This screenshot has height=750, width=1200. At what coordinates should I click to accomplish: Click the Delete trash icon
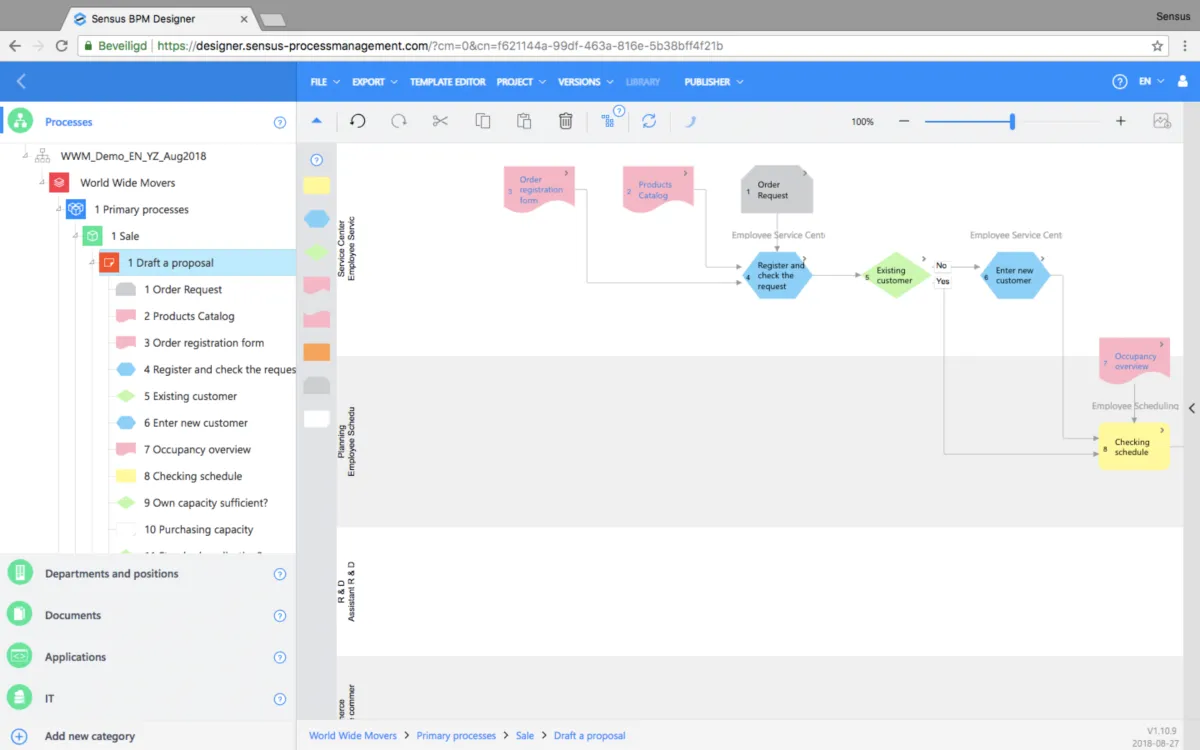tap(565, 121)
